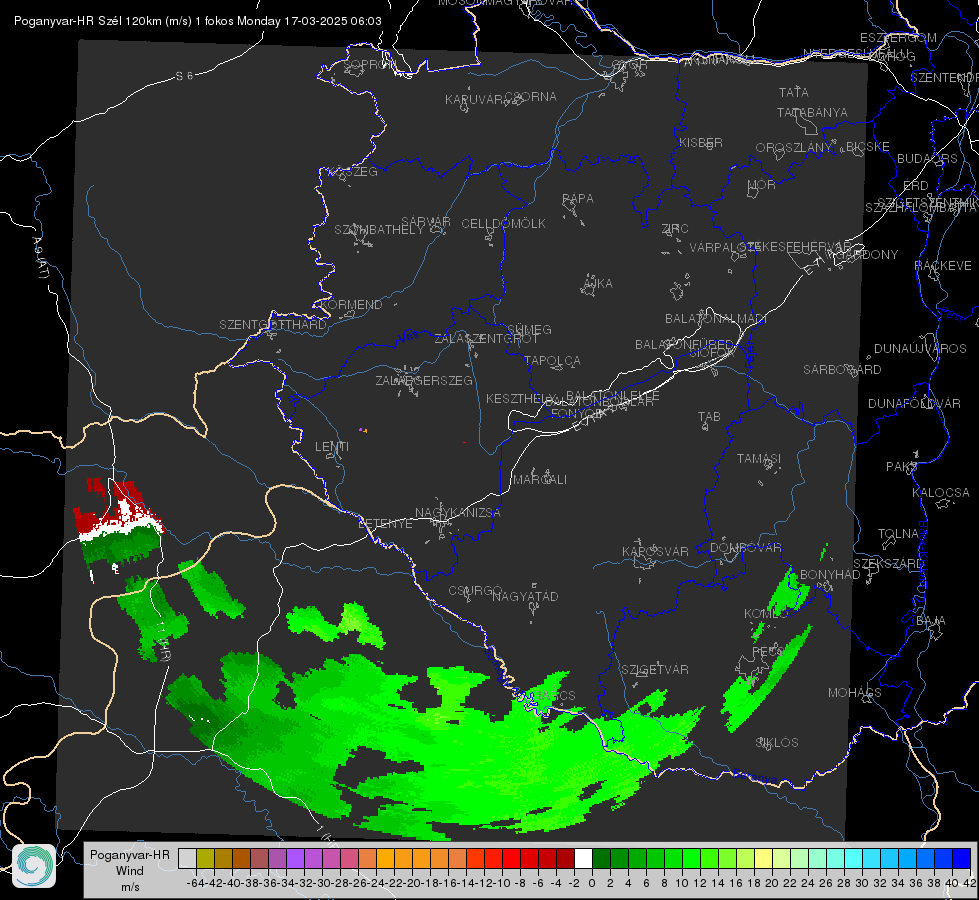Click the SZEKSZÁRD label
This screenshot has width=979, height=900.
coord(888,564)
